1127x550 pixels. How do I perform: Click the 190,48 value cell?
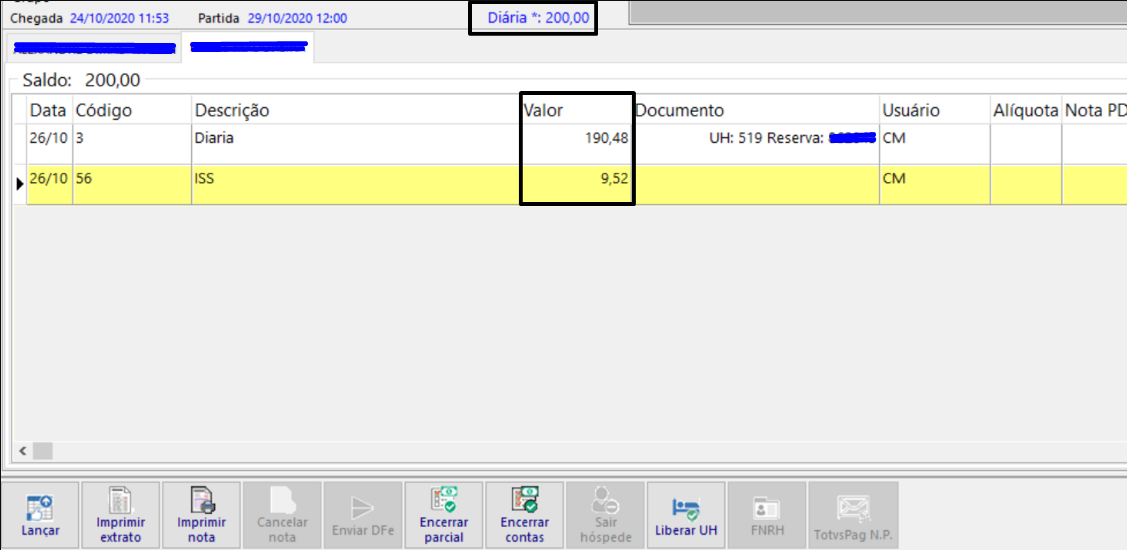pos(577,144)
